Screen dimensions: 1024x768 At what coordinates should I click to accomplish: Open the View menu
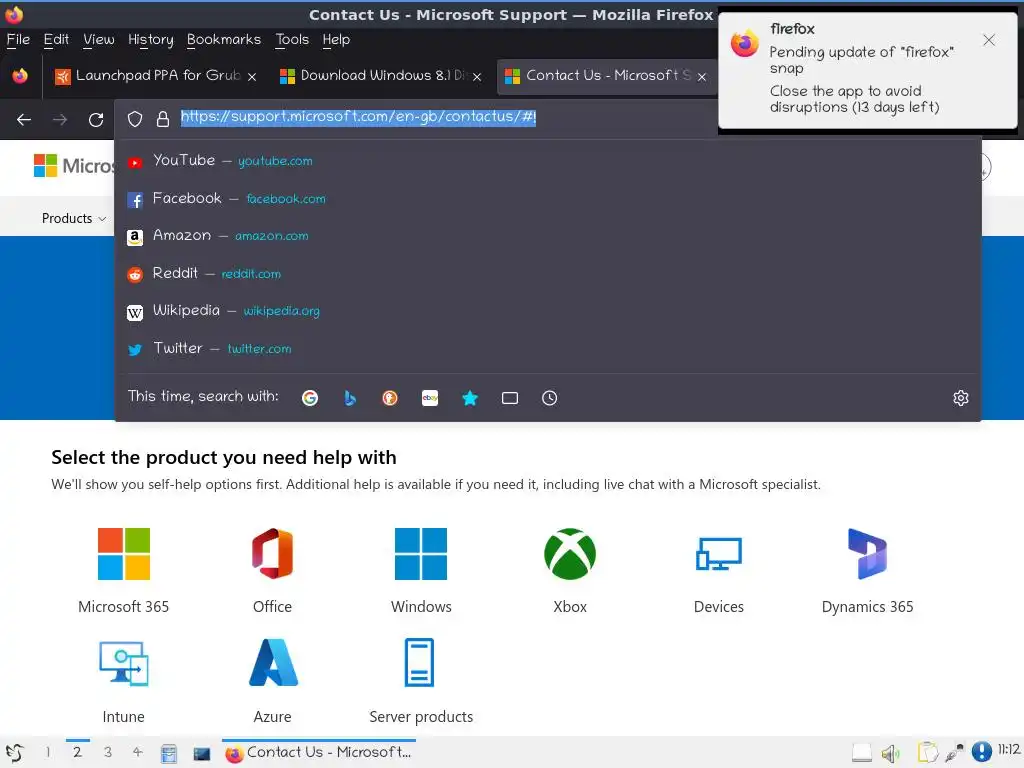point(99,40)
